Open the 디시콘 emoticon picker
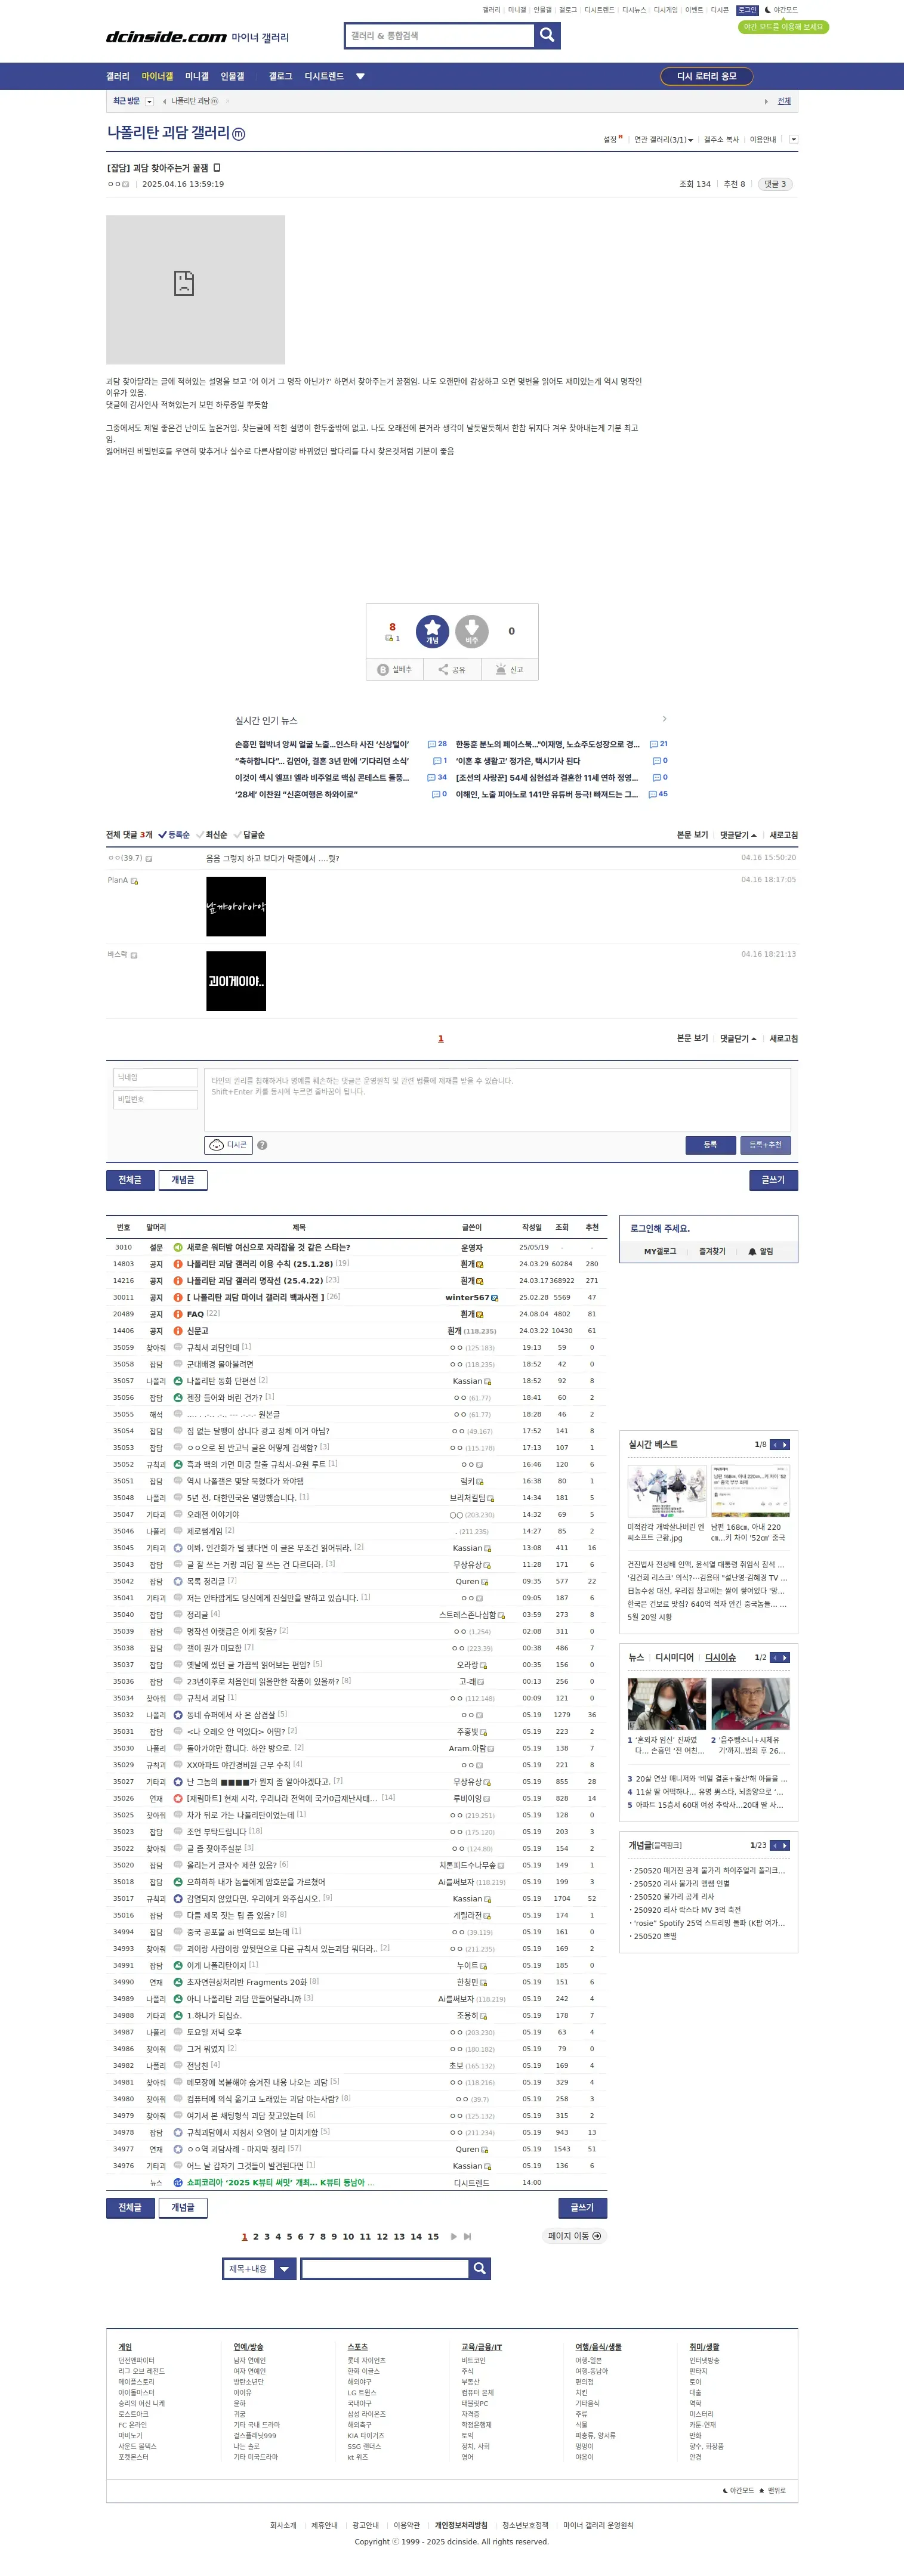 pos(228,1145)
